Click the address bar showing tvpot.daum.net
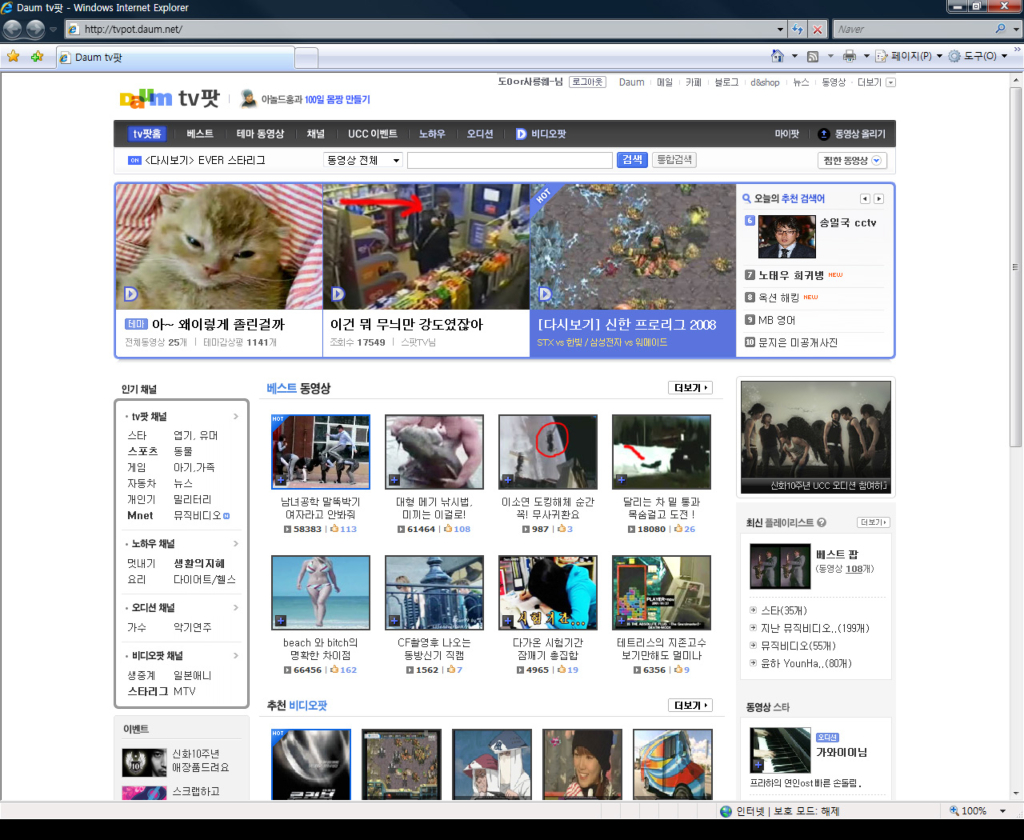Viewport: 1024px width, 840px height. (424, 29)
